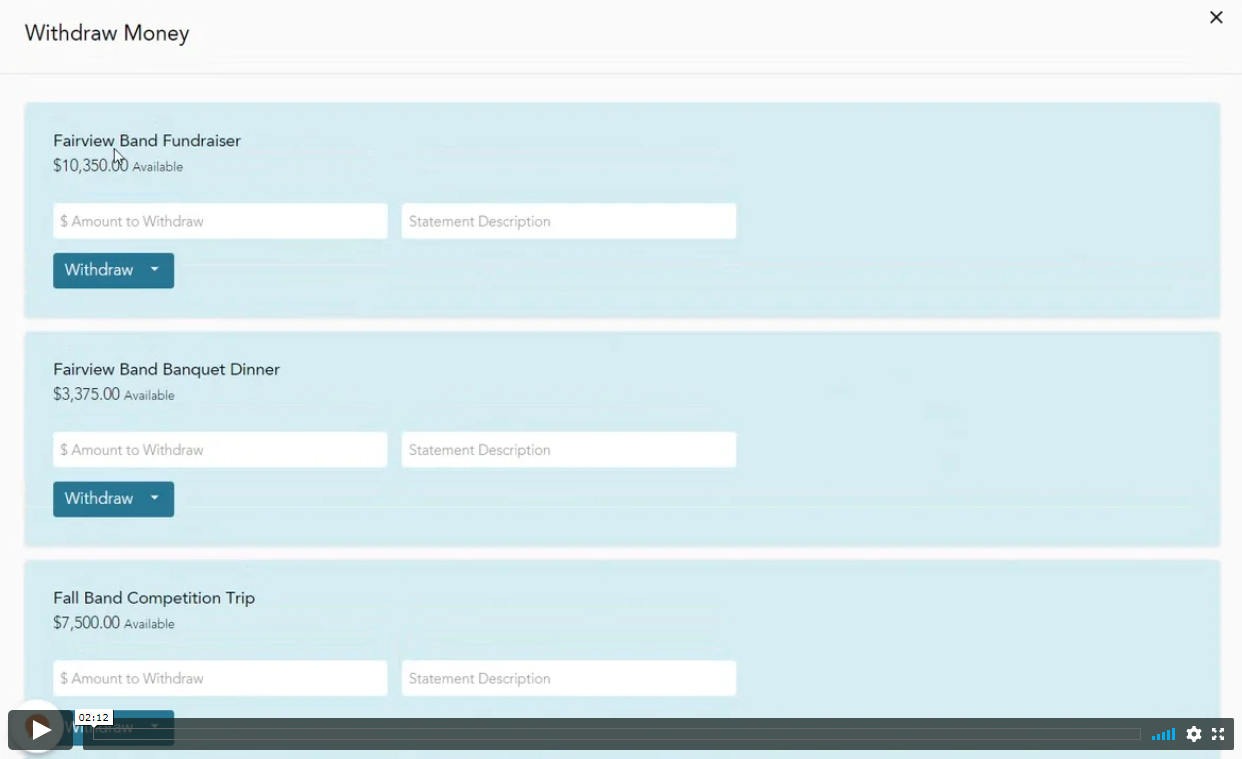Expand Withdraw dropdown arrow for Fairview Band Fundraiser

pos(155,270)
